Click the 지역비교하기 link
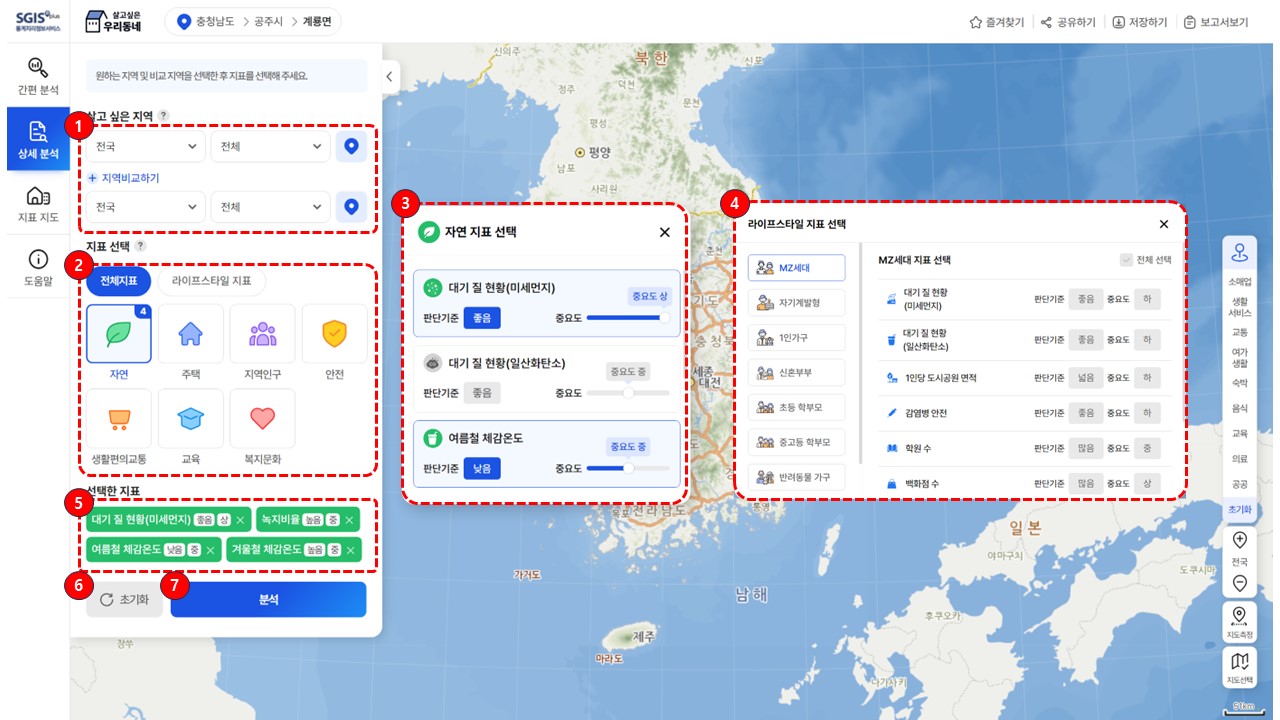This screenshot has width=1280, height=720. (x=123, y=178)
